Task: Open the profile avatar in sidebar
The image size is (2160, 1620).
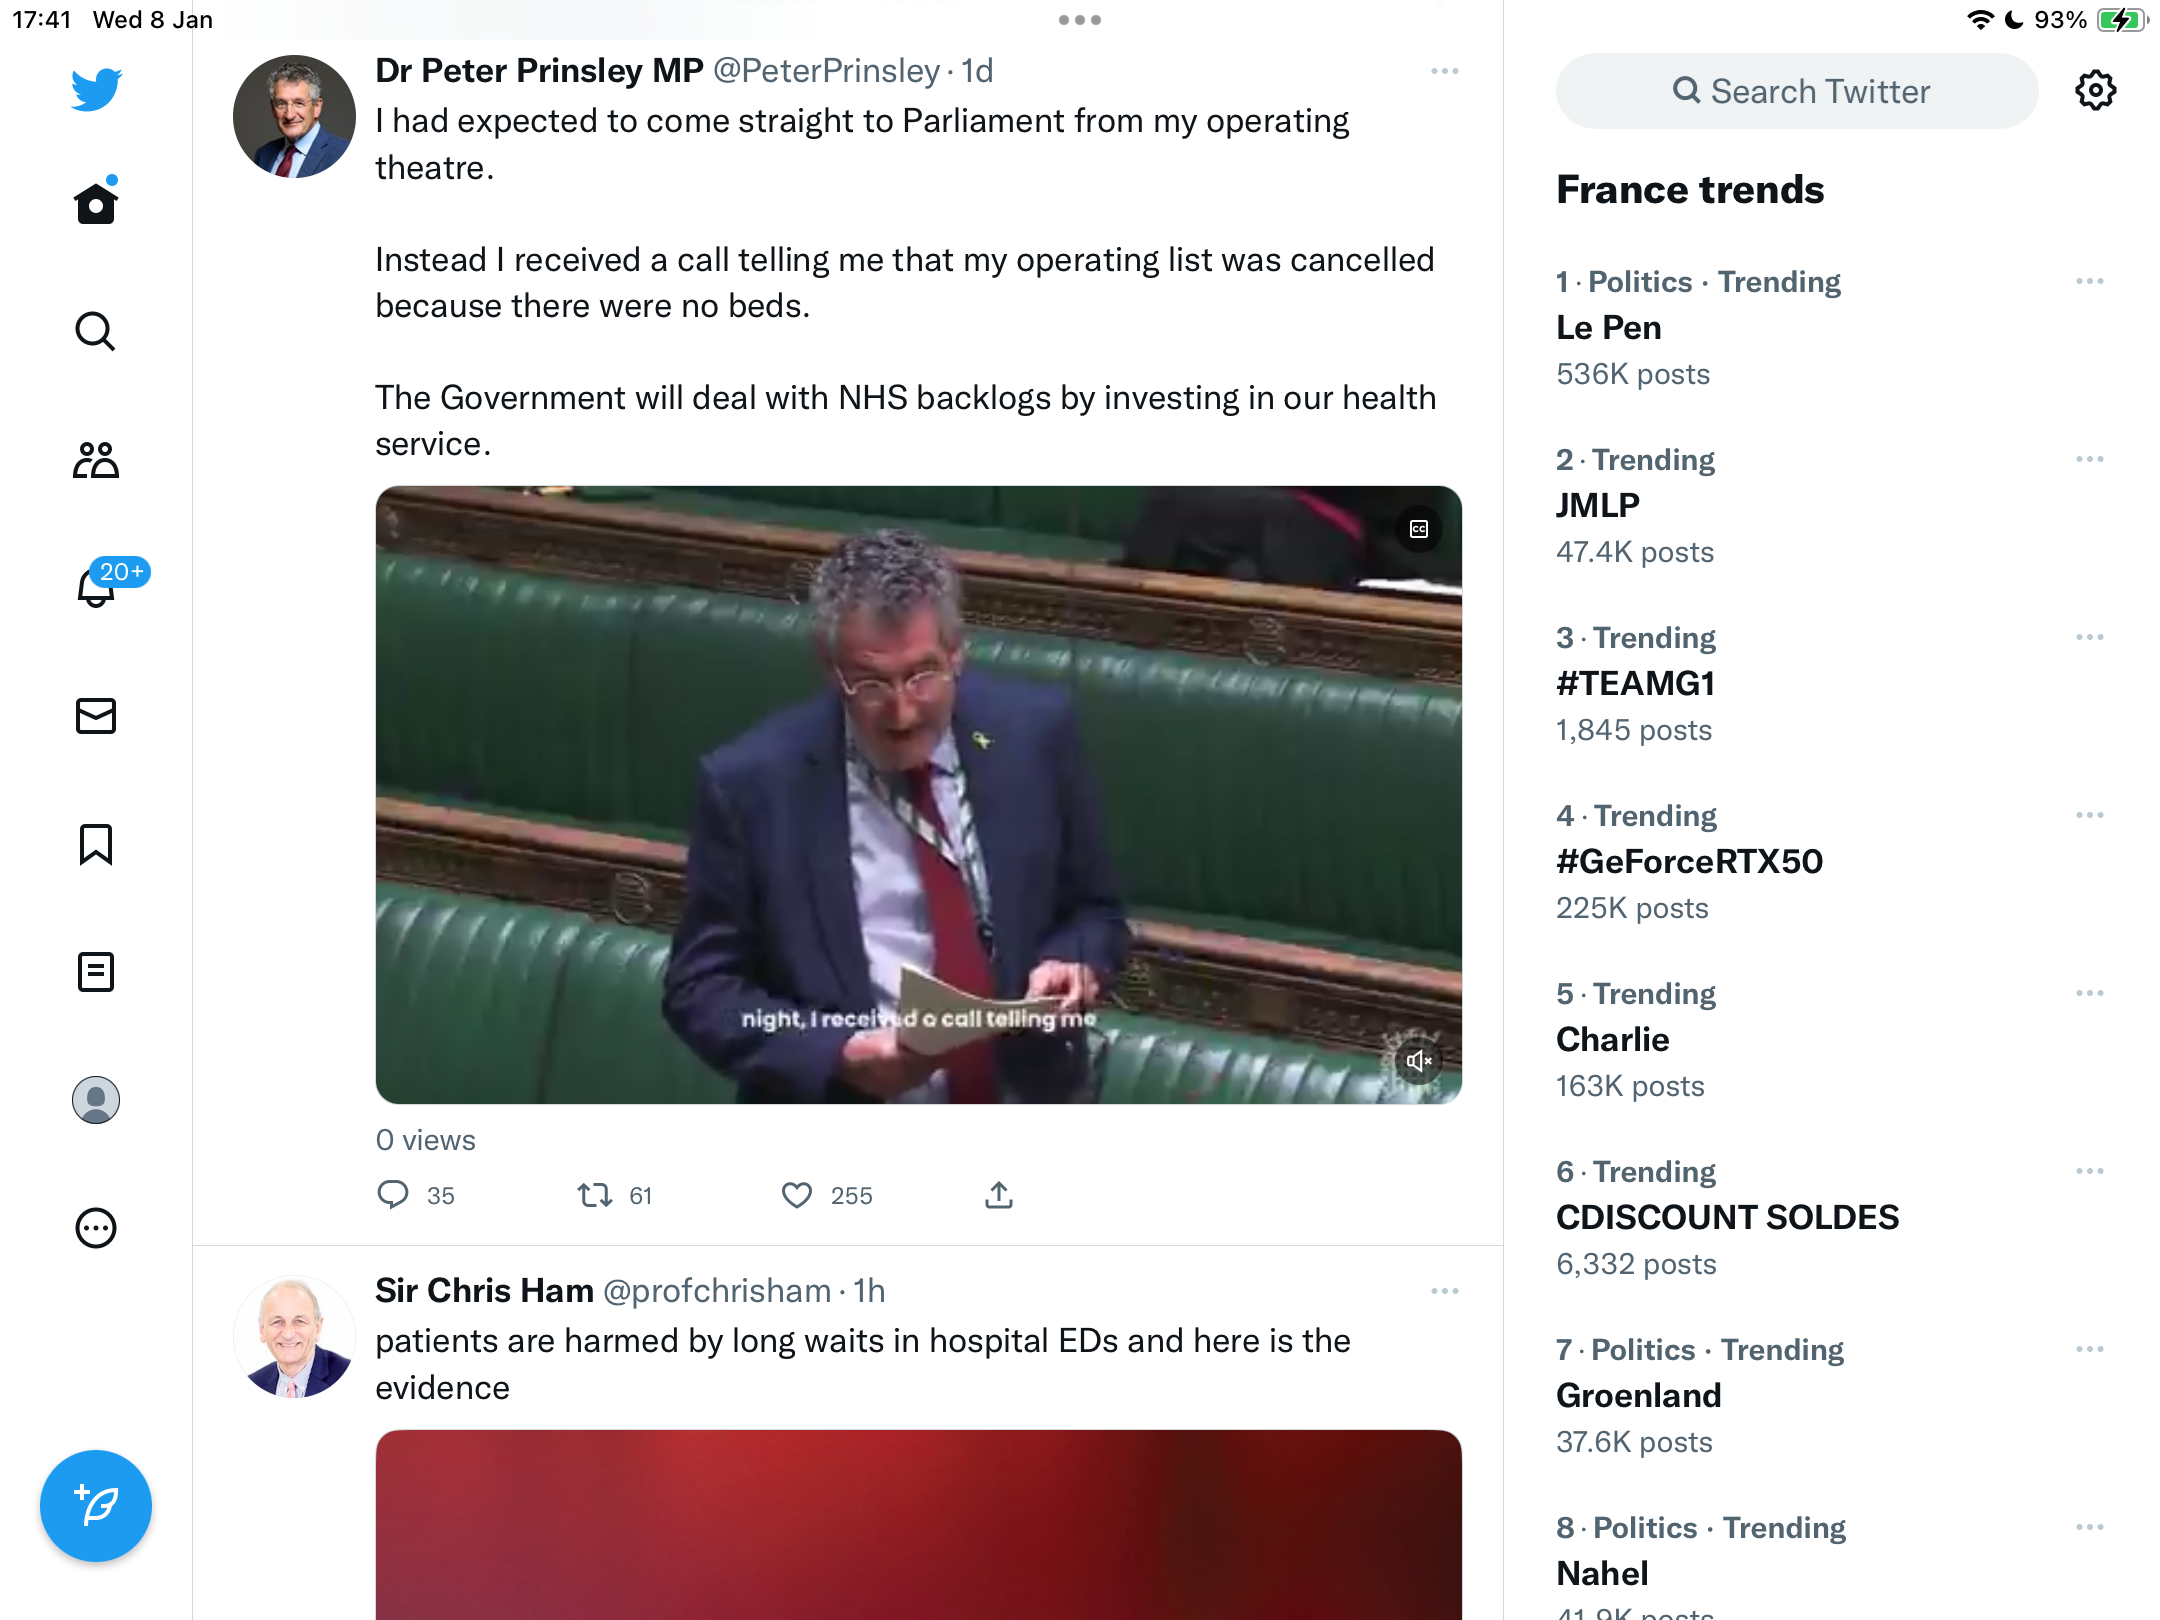Action: pyautogui.click(x=96, y=1100)
